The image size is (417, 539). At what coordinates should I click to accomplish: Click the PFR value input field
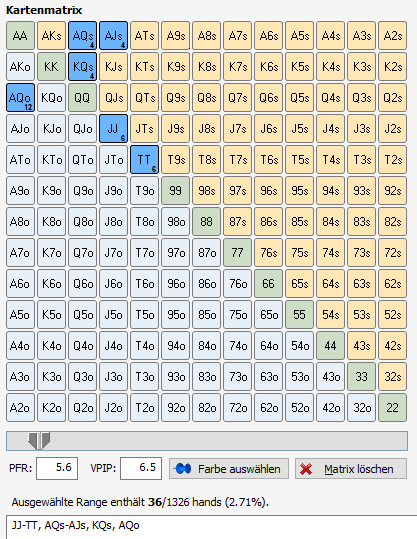(x=57, y=468)
